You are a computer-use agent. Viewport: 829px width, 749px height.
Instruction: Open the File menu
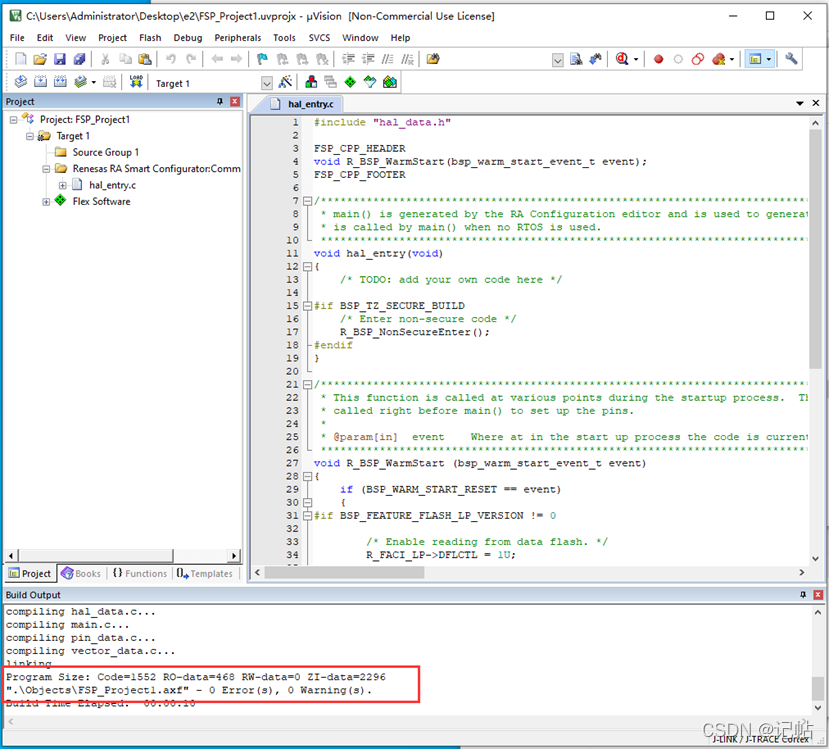click(x=17, y=38)
